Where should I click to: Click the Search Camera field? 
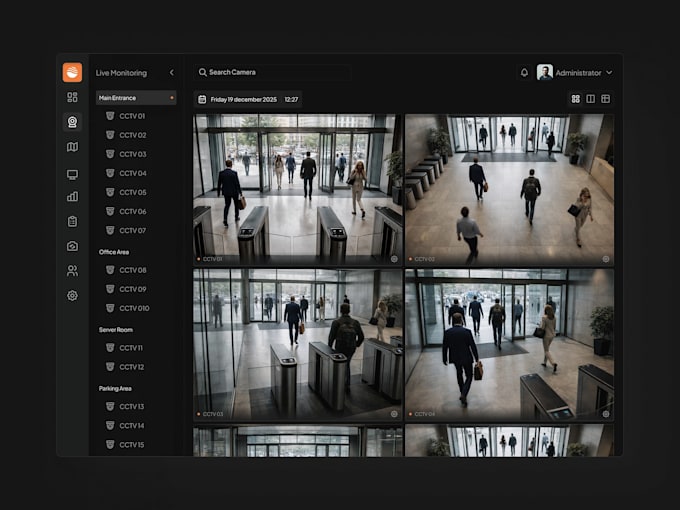(x=272, y=72)
